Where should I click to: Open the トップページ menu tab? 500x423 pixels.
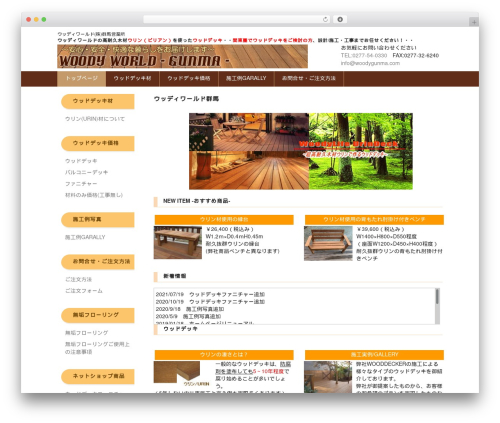(x=82, y=78)
